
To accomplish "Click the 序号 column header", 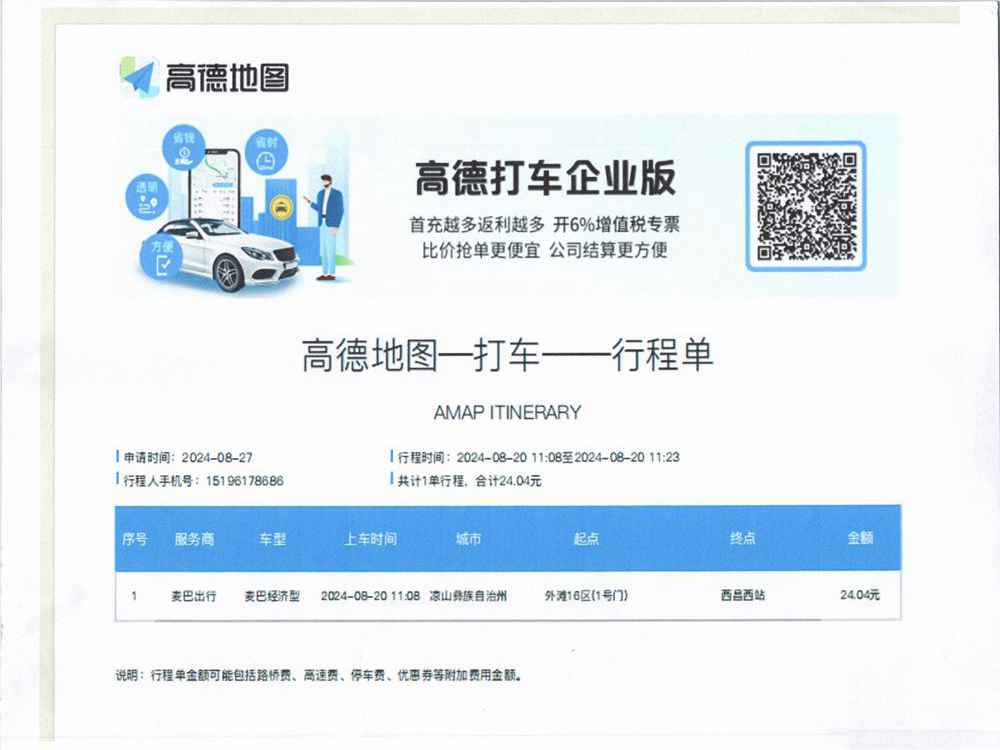I will 135,539.
